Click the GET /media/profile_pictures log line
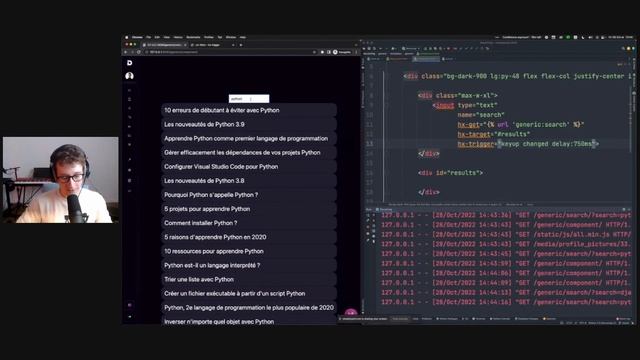Screen dimensions: 640x360 506,244
